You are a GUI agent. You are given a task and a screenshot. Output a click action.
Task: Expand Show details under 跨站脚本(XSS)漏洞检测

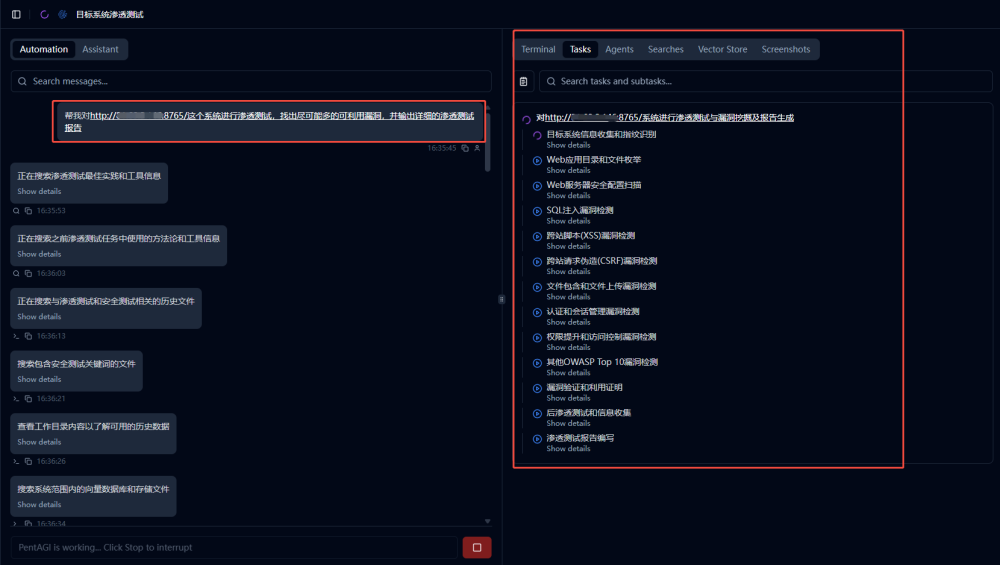click(x=568, y=247)
